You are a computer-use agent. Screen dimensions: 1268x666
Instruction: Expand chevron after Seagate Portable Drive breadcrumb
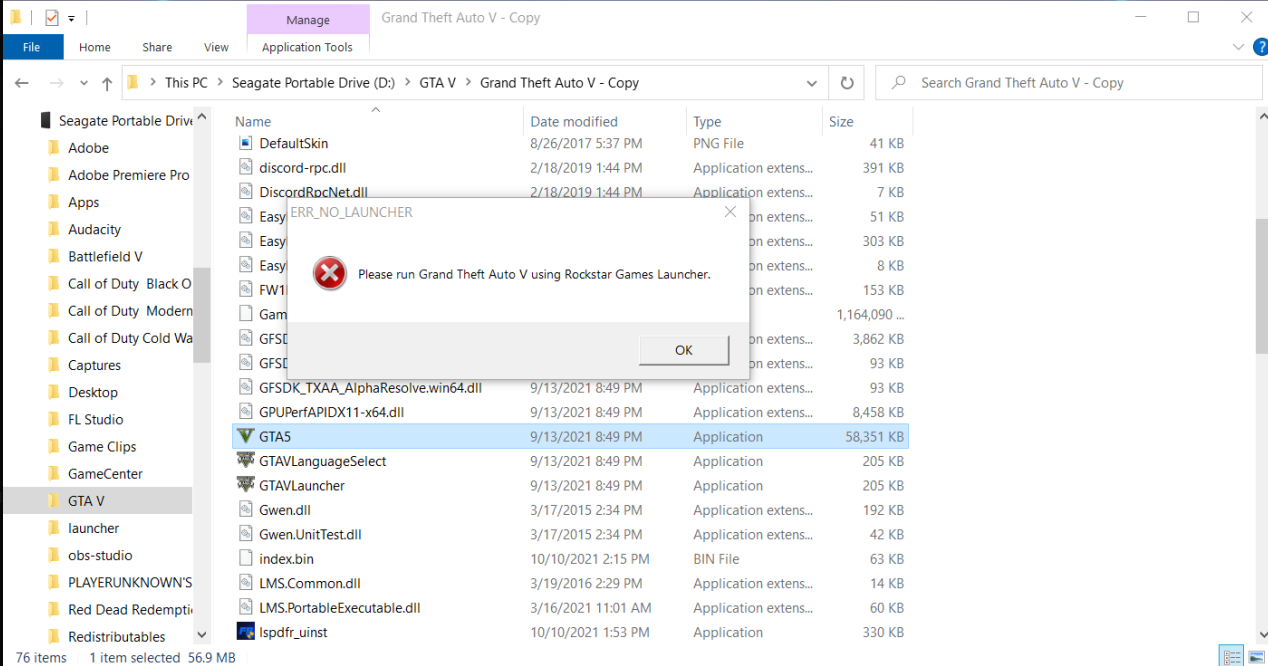[x=408, y=83]
